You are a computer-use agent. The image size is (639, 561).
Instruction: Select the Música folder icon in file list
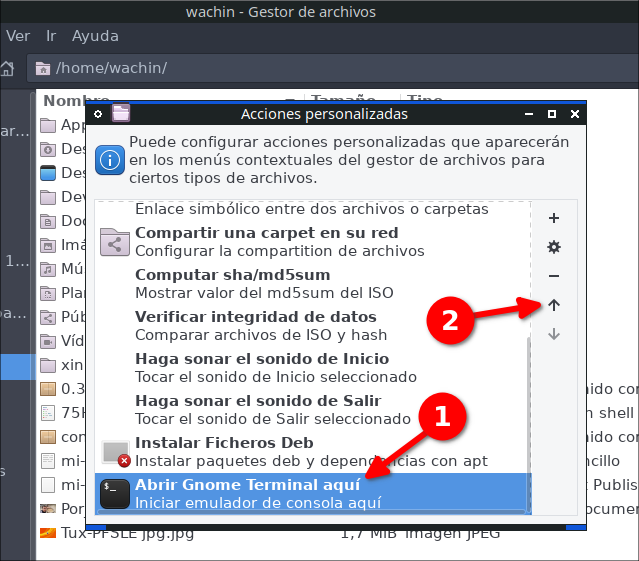pyautogui.click(x=48, y=269)
